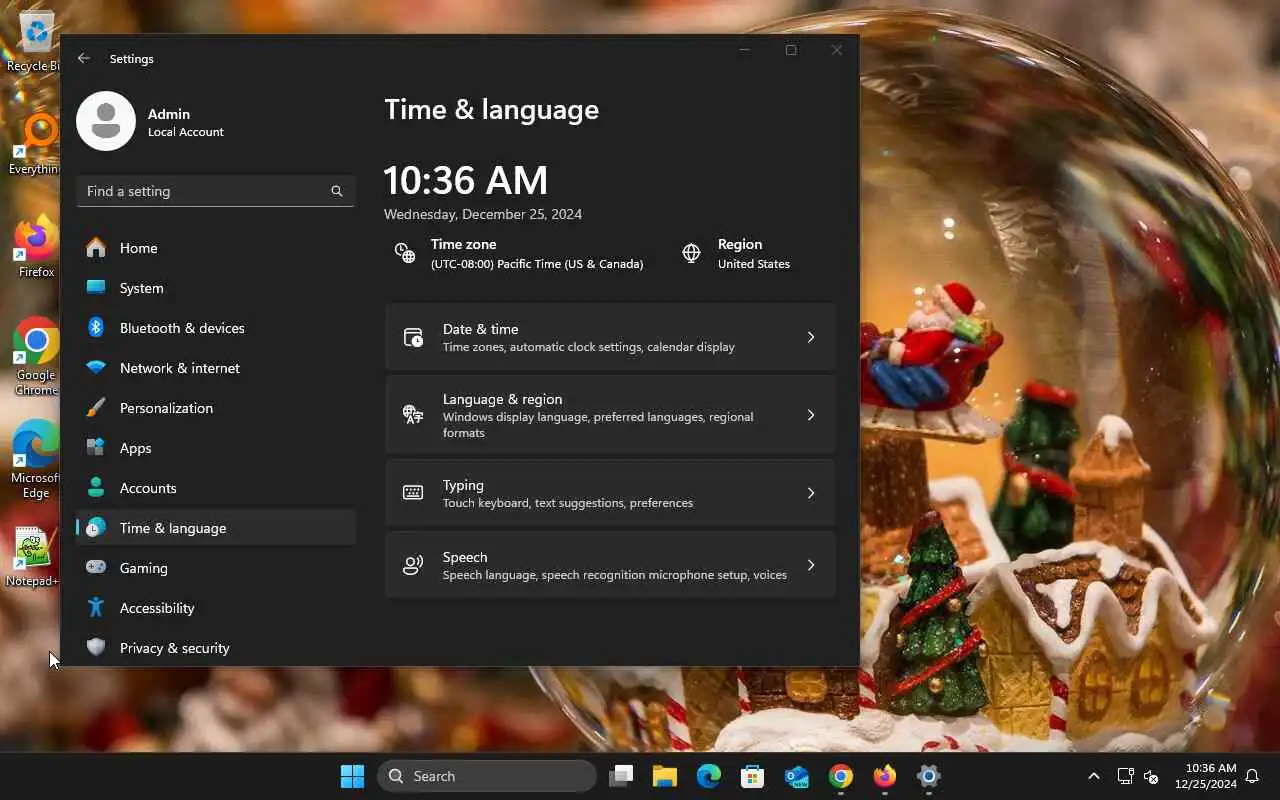1280x800 pixels.
Task: Open Outlook from the taskbar
Action: [797, 776]
